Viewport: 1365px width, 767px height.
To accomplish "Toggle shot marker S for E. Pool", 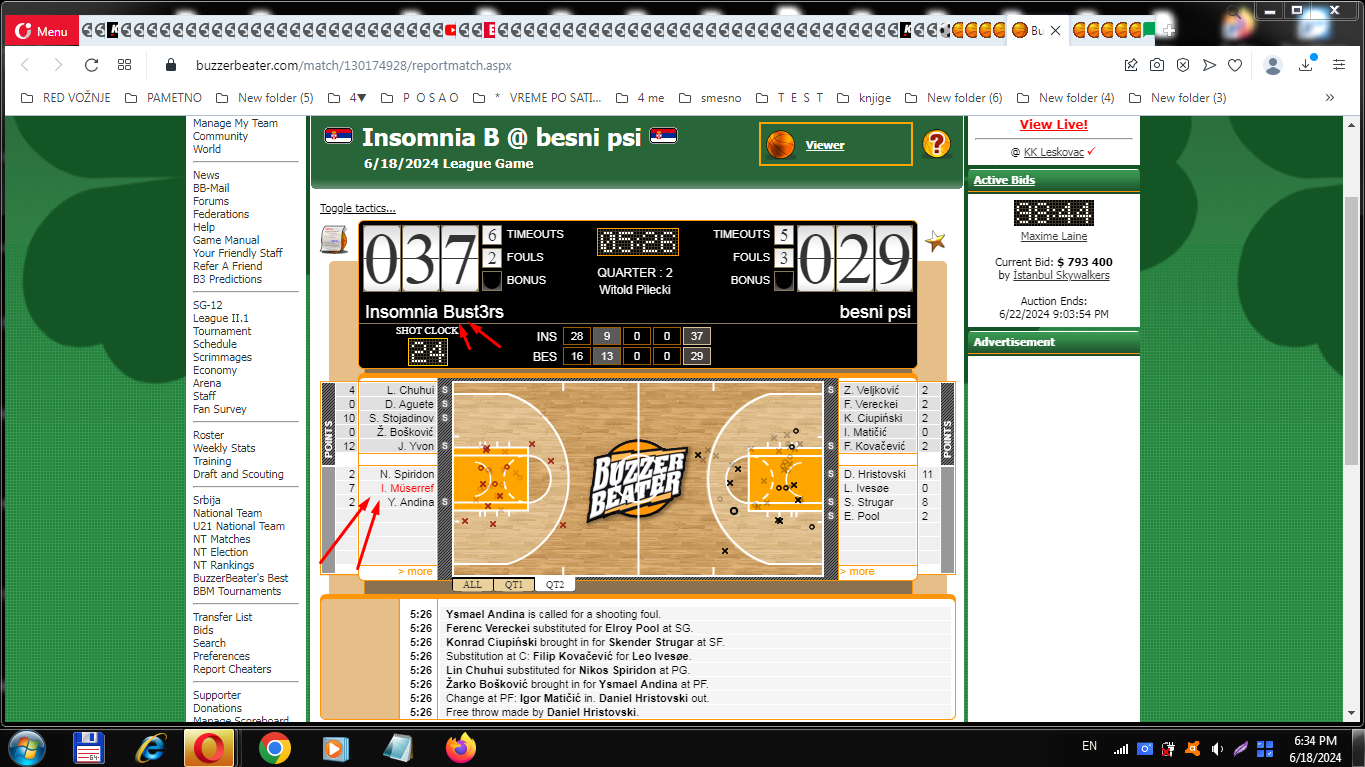I will (x=831, y=516).
